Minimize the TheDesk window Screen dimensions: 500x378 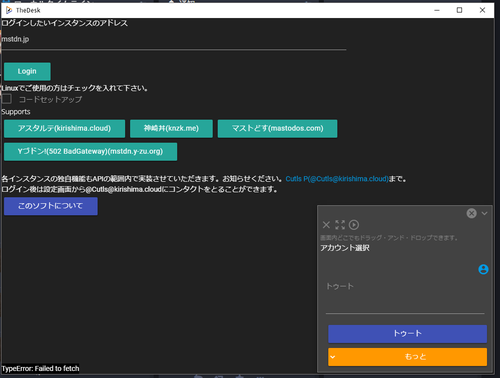437,10
